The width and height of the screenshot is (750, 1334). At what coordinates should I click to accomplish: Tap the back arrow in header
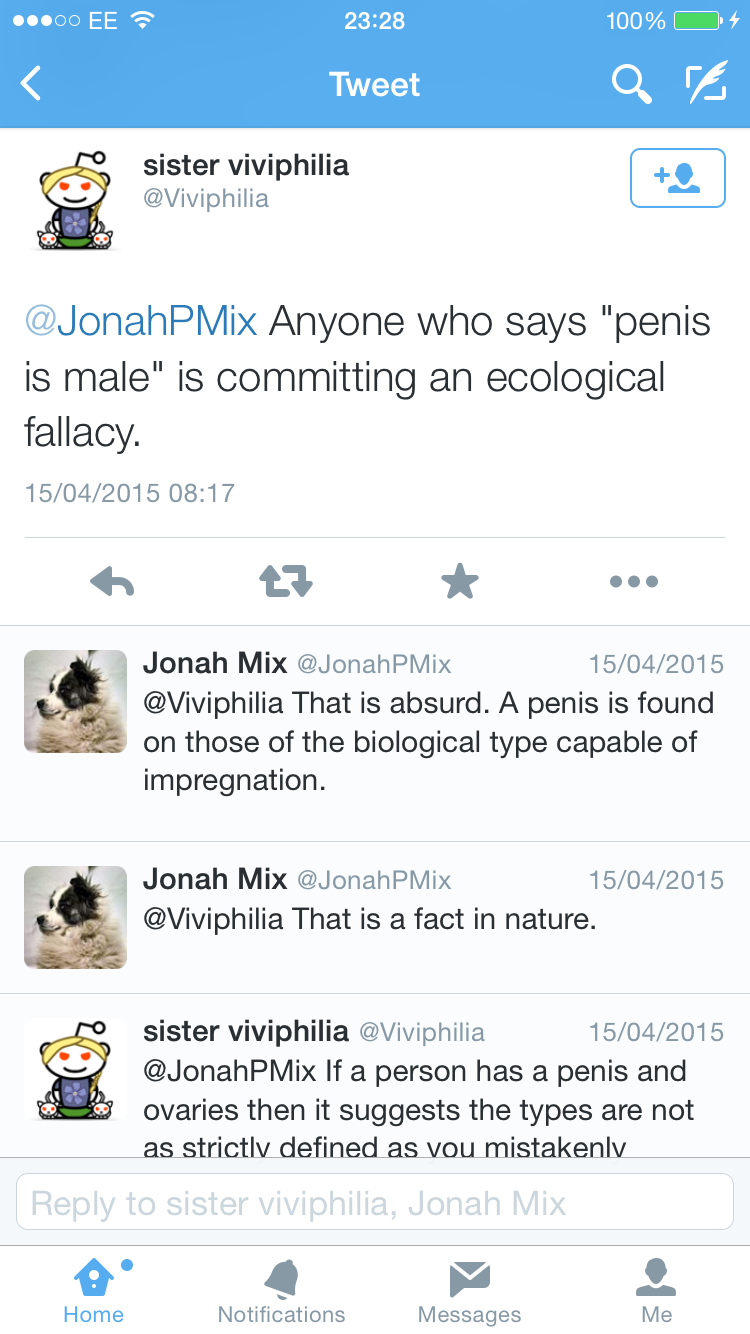(32, 84)
